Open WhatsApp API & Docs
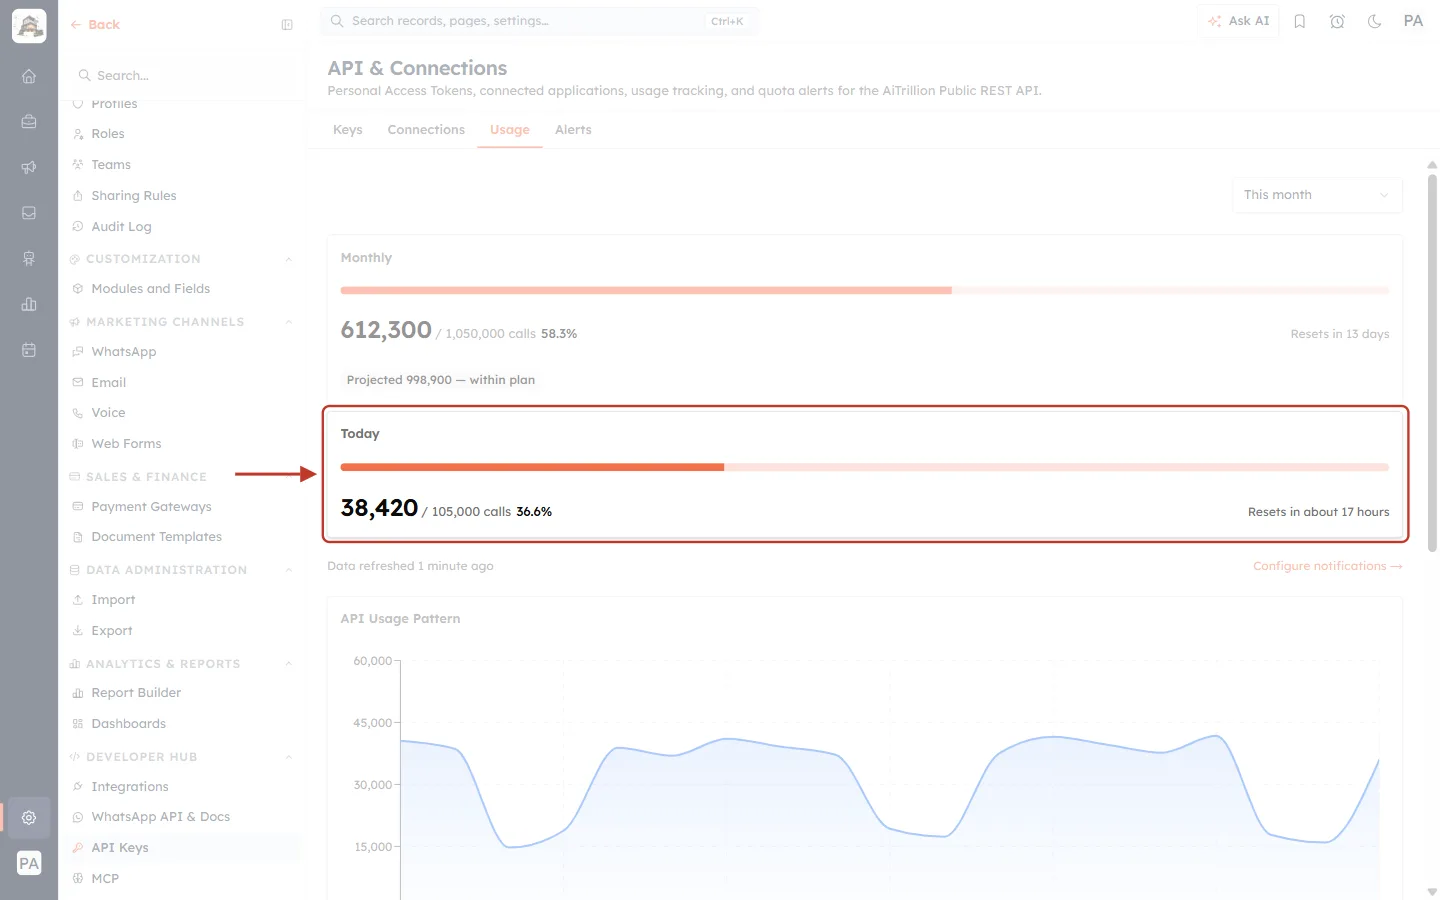Viewport: 1440px width, 900px height. click(160, 817)
